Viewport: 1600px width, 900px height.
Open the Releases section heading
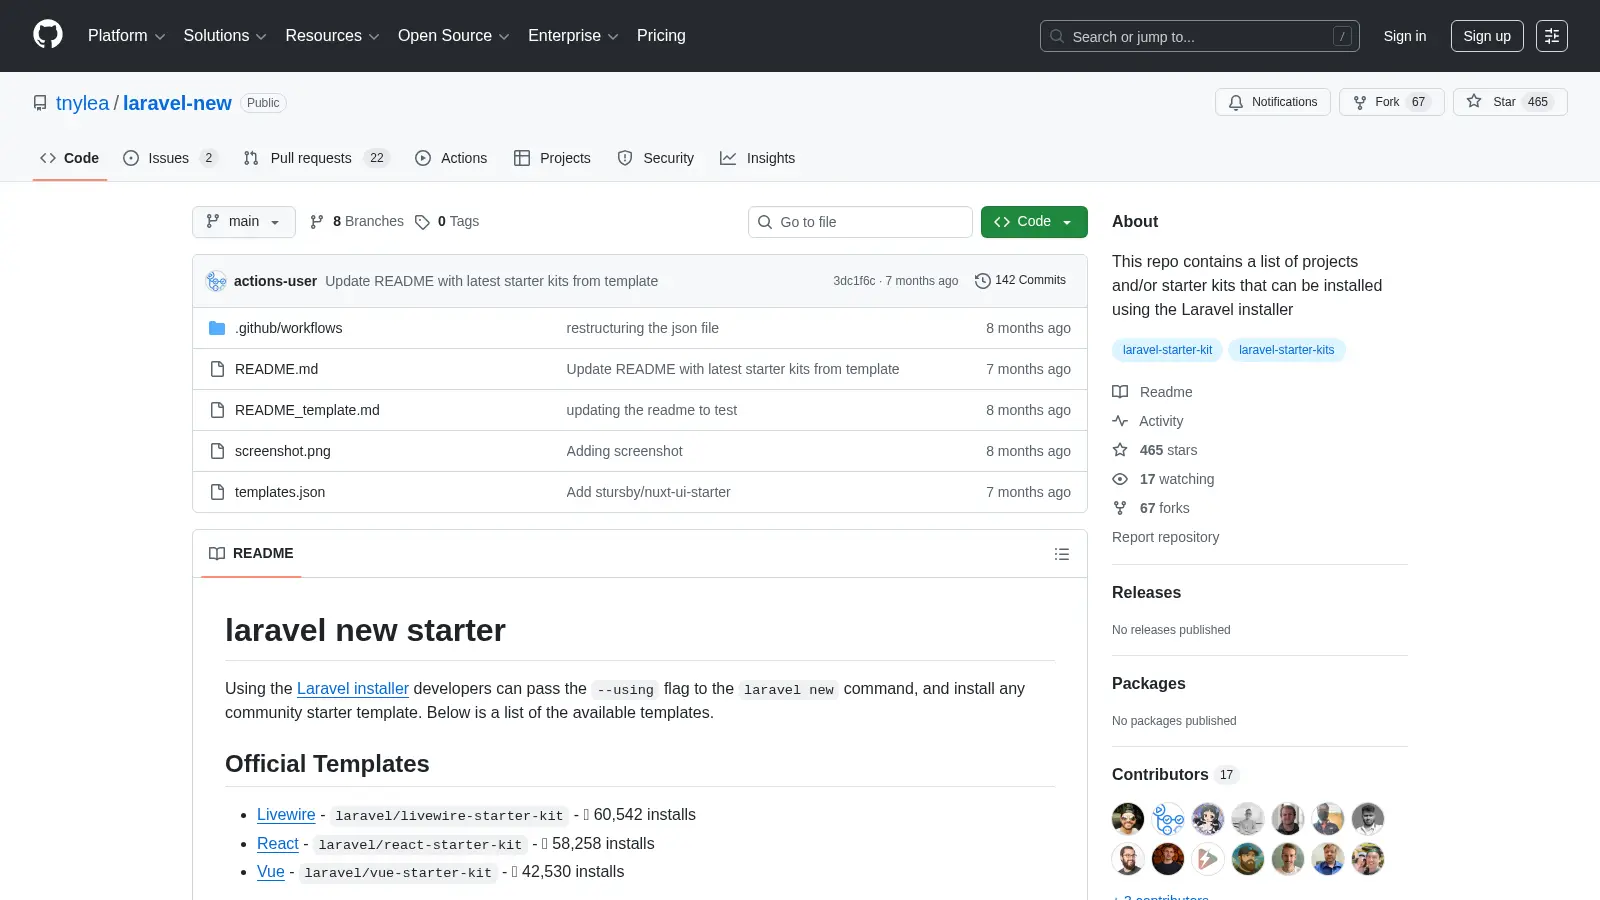click(1146, 592)
